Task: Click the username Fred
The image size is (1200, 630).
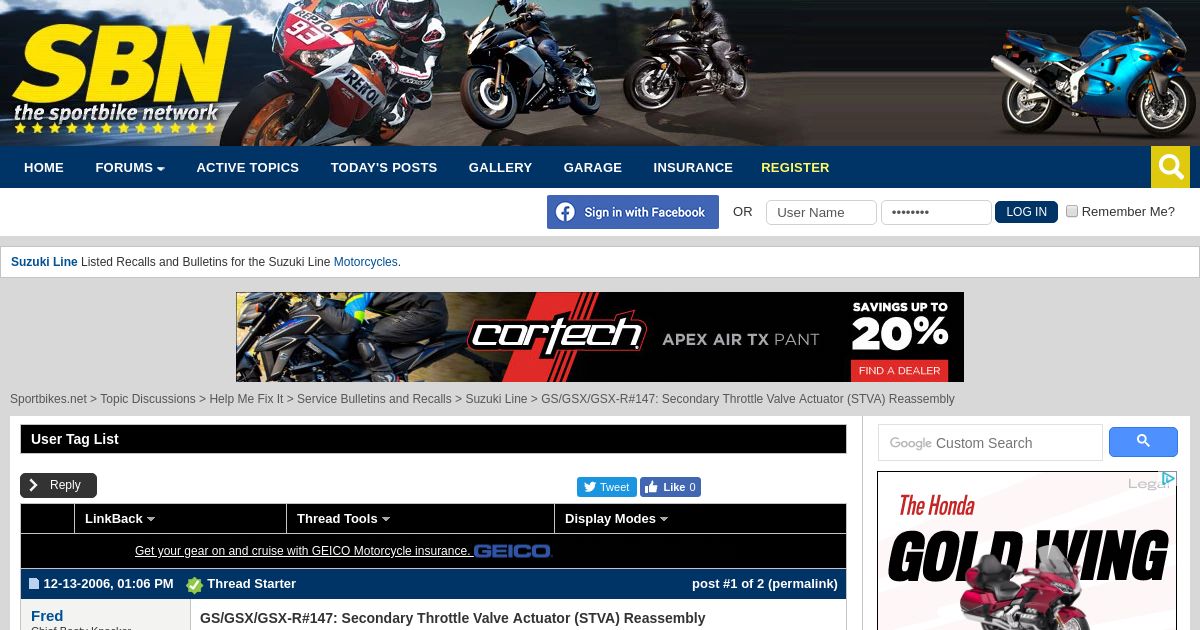Action: point(47,616)
